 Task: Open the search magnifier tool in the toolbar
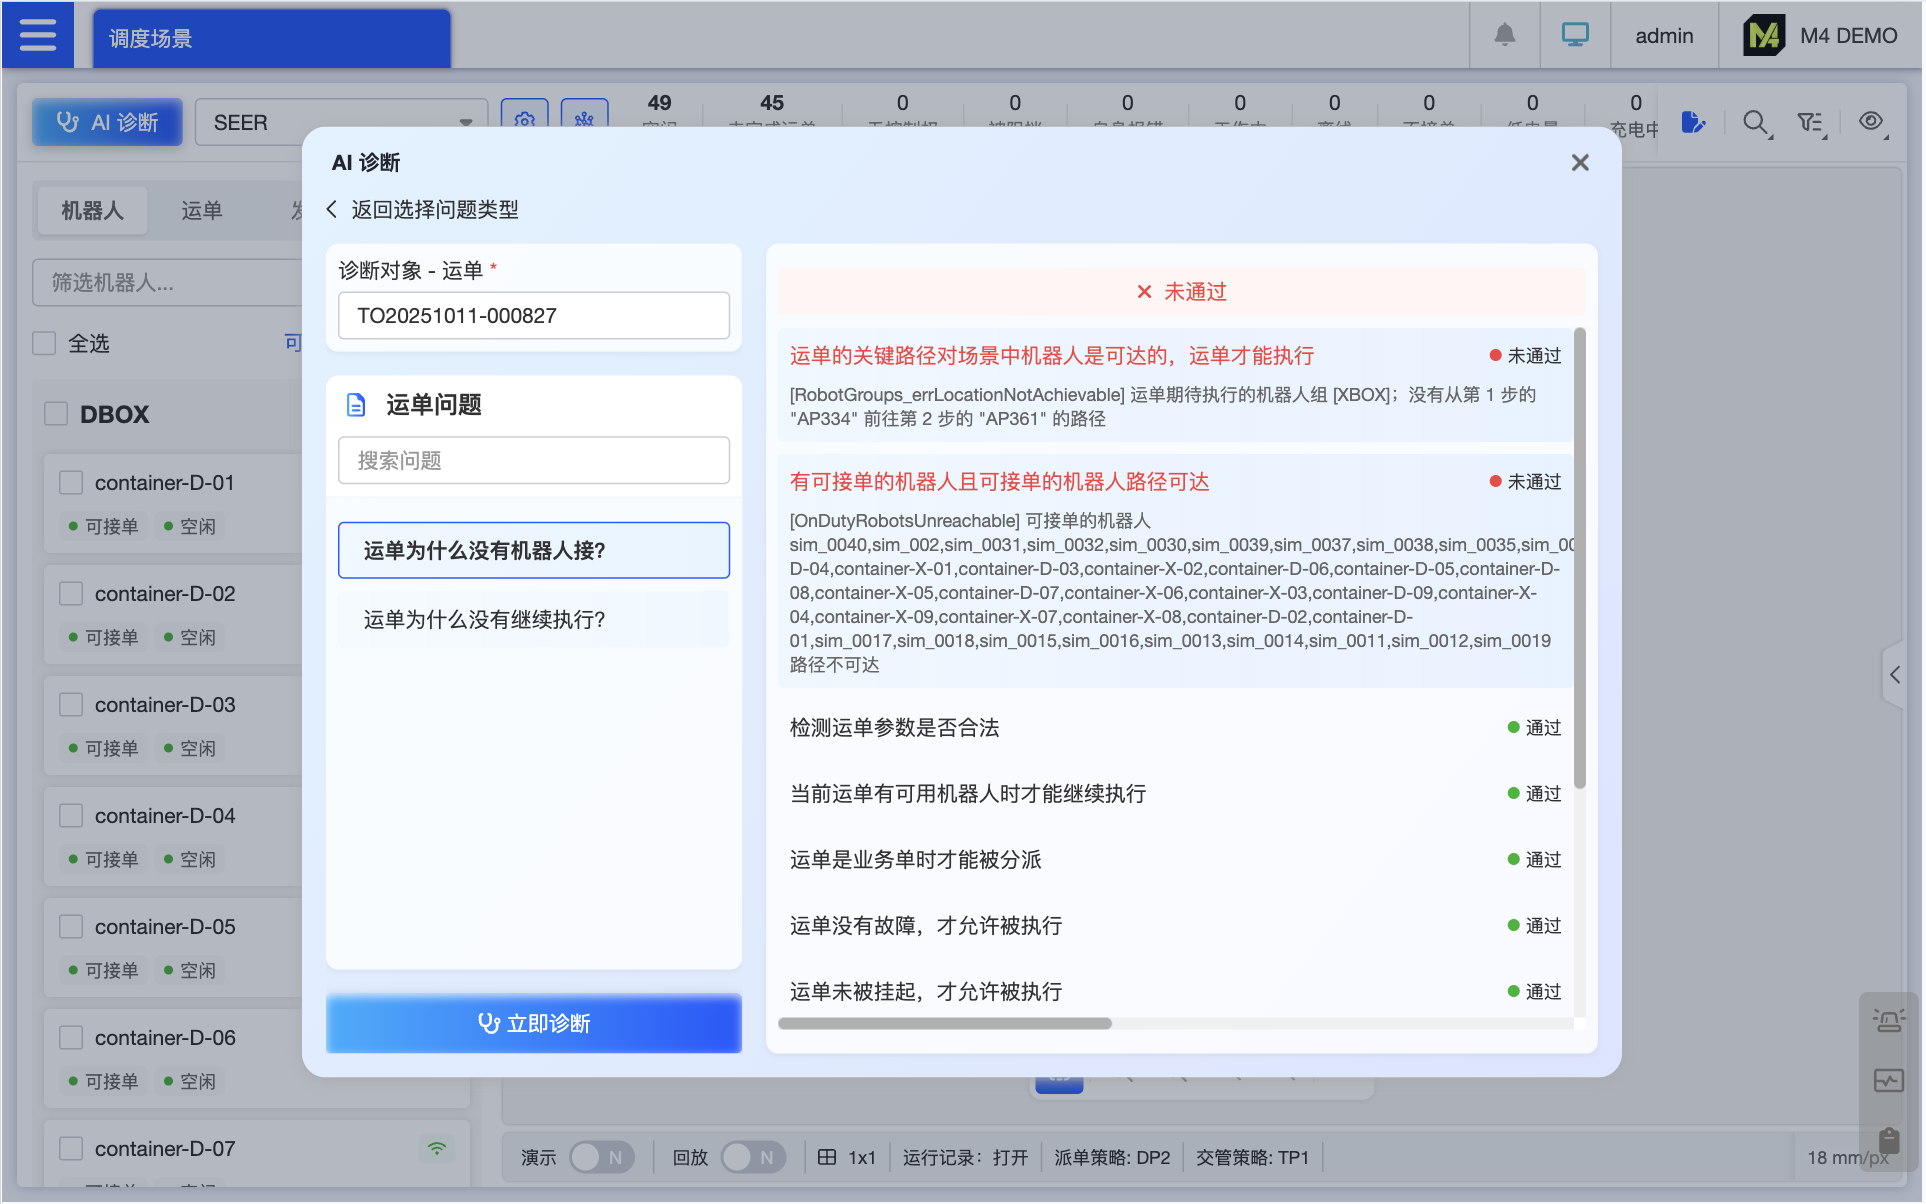[1756, 122]
